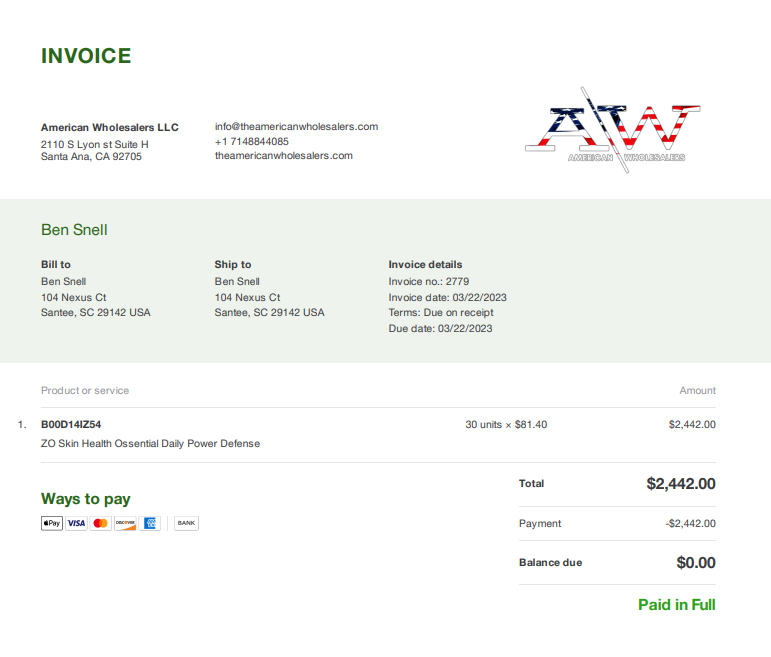This screenshot has height=657, width=771.
Task: Click the Apple Pay payment icon
Action: pyautogui.click(x=52, y=523)
